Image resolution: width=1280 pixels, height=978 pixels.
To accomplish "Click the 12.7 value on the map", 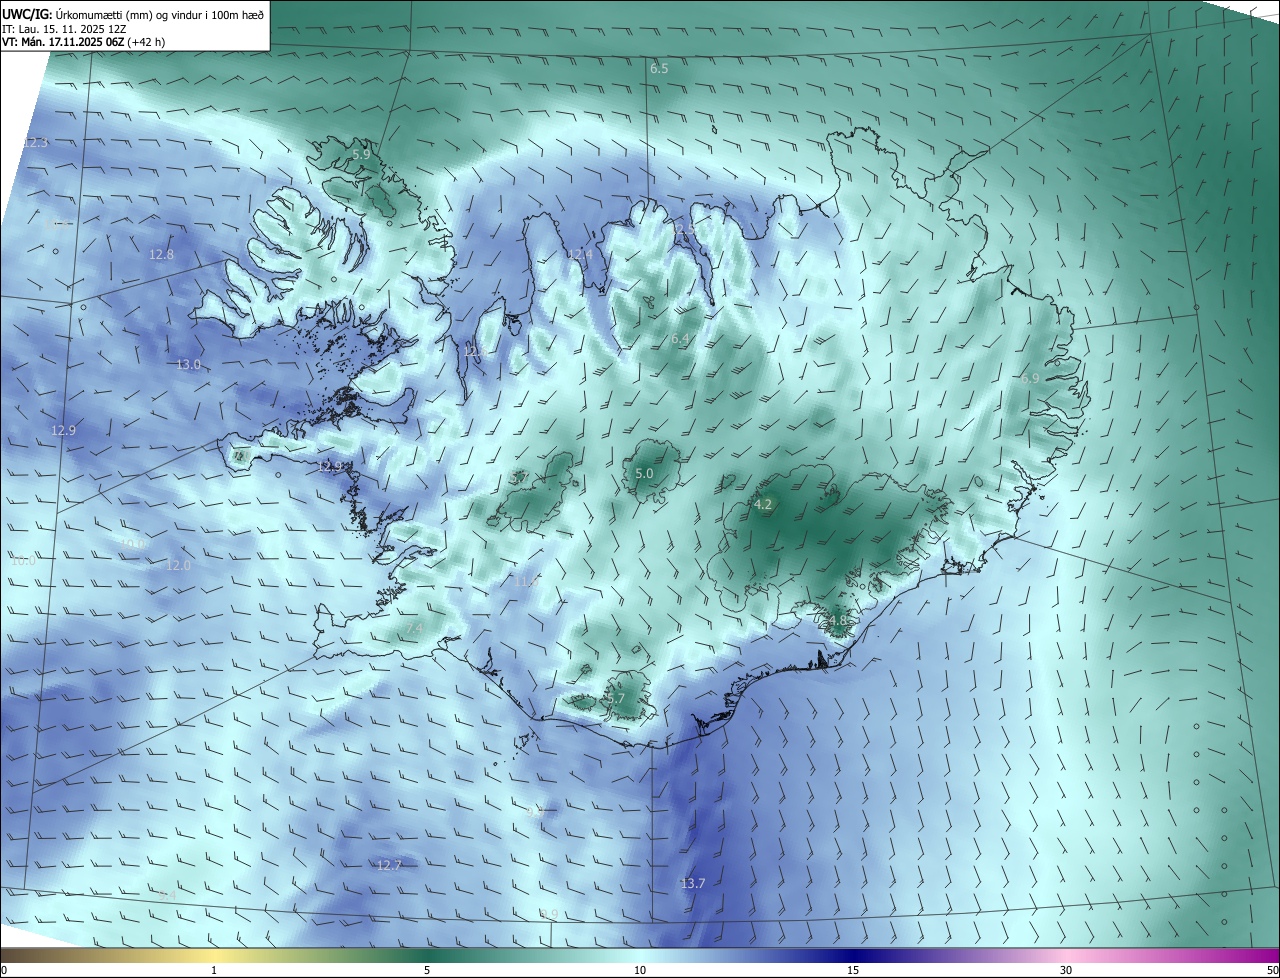I will click(389, 865).
